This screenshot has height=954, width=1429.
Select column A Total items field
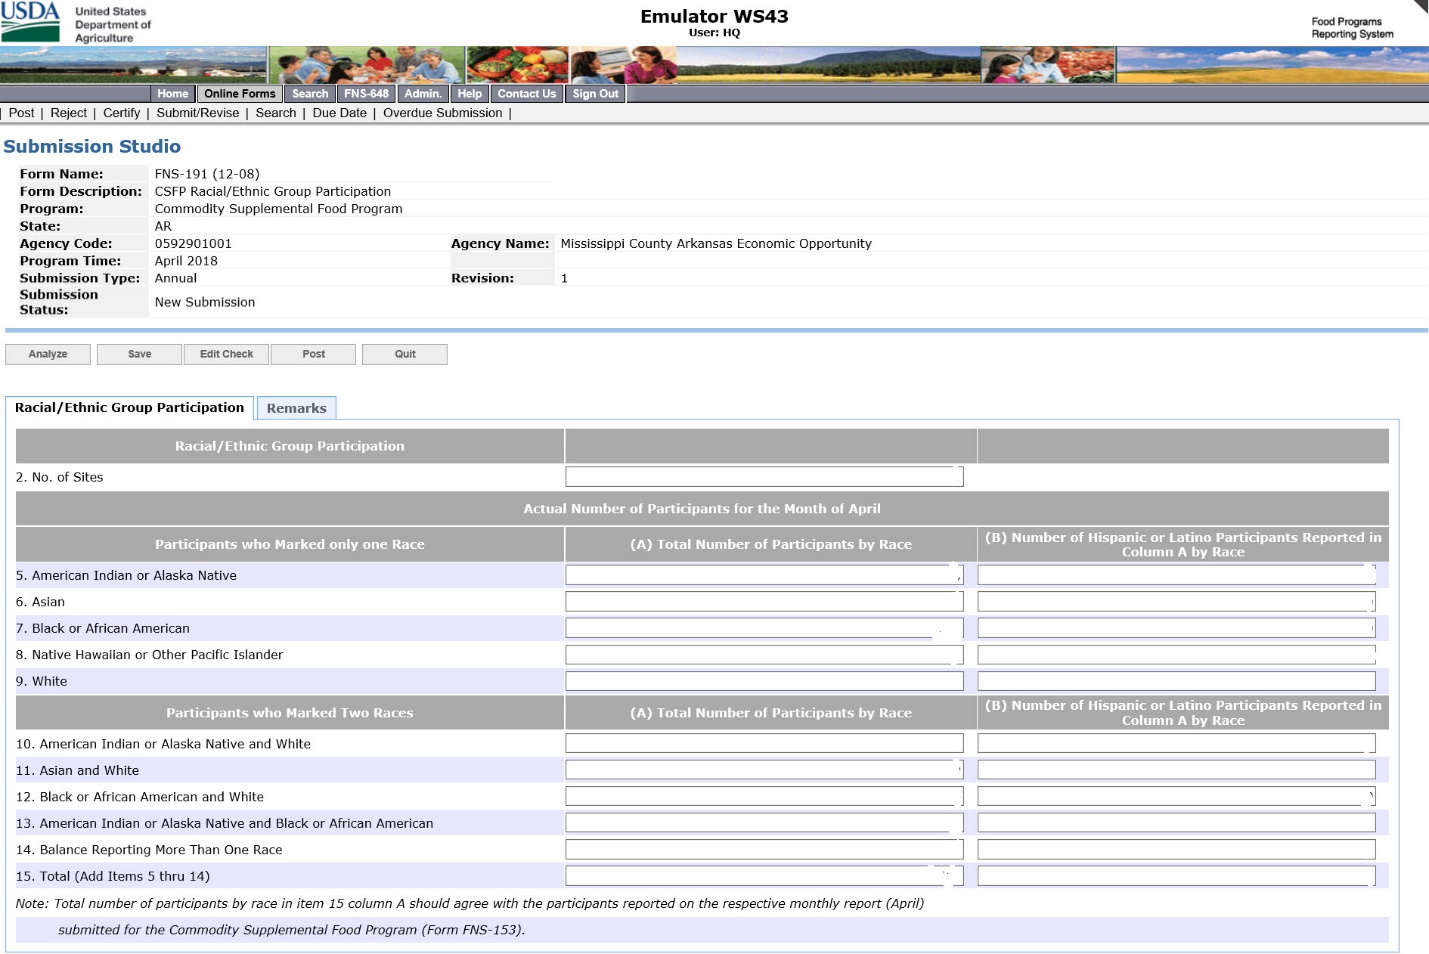click(x=764, y=876)
